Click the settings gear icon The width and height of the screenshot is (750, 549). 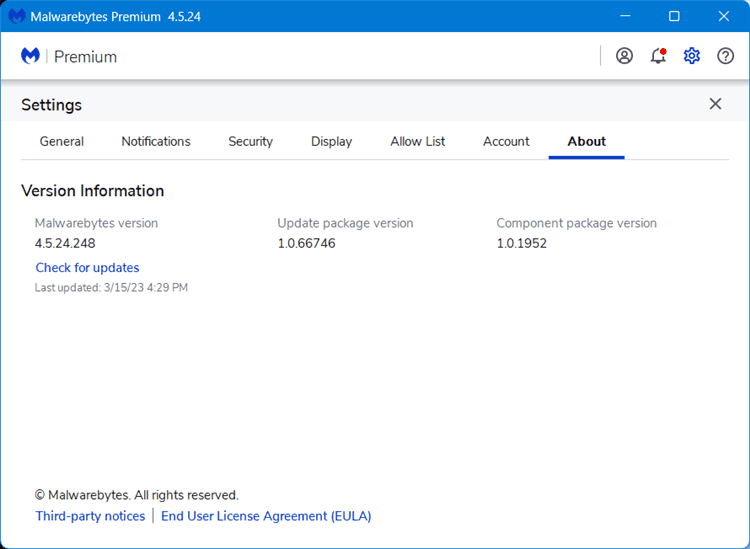(692, 56)
